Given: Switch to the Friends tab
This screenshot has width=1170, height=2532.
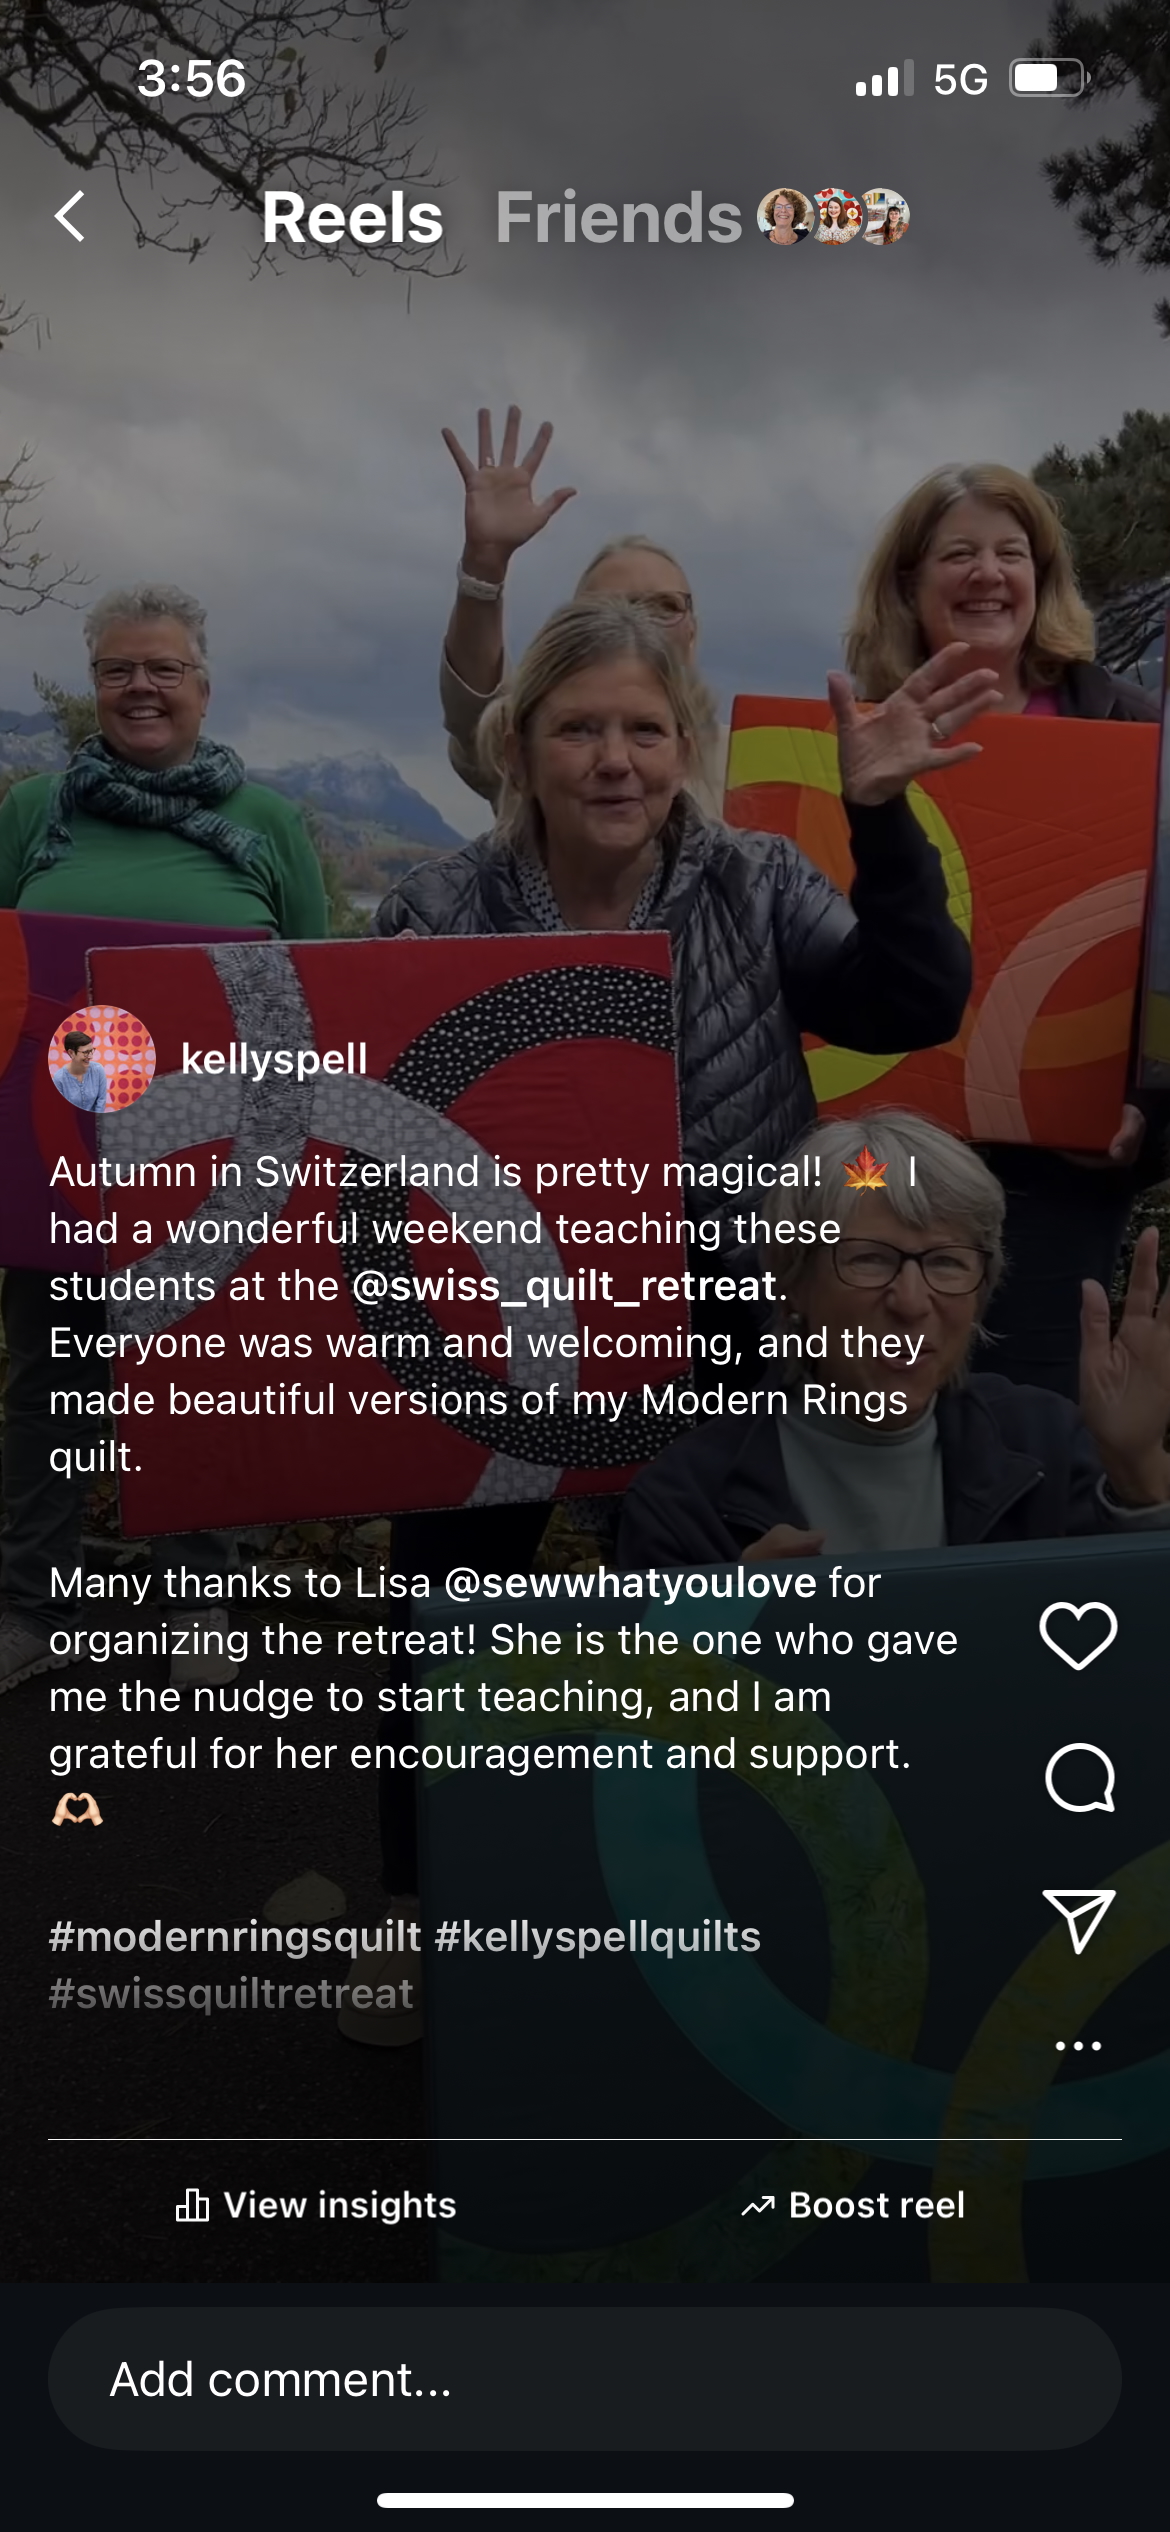Looking at the screenshot, I should click(619, 217).
